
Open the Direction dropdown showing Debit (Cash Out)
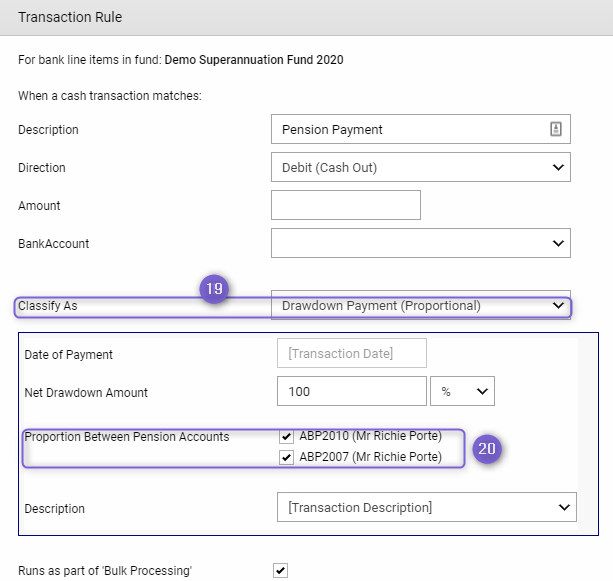pyautogui.click(x=421, y=167)
